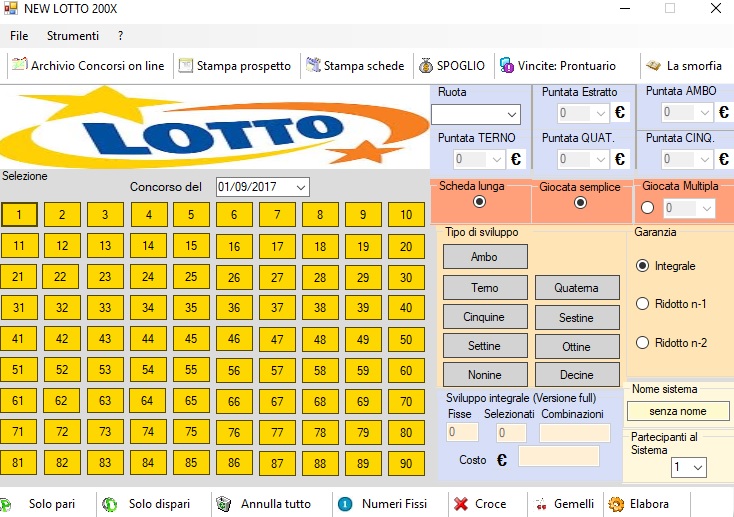Click the Stampa schede icon

click(x=313, y=66)
